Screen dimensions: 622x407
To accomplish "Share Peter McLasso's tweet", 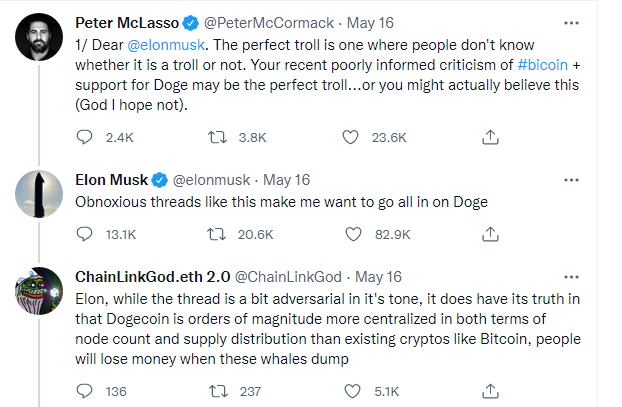I will click(490, 137).
